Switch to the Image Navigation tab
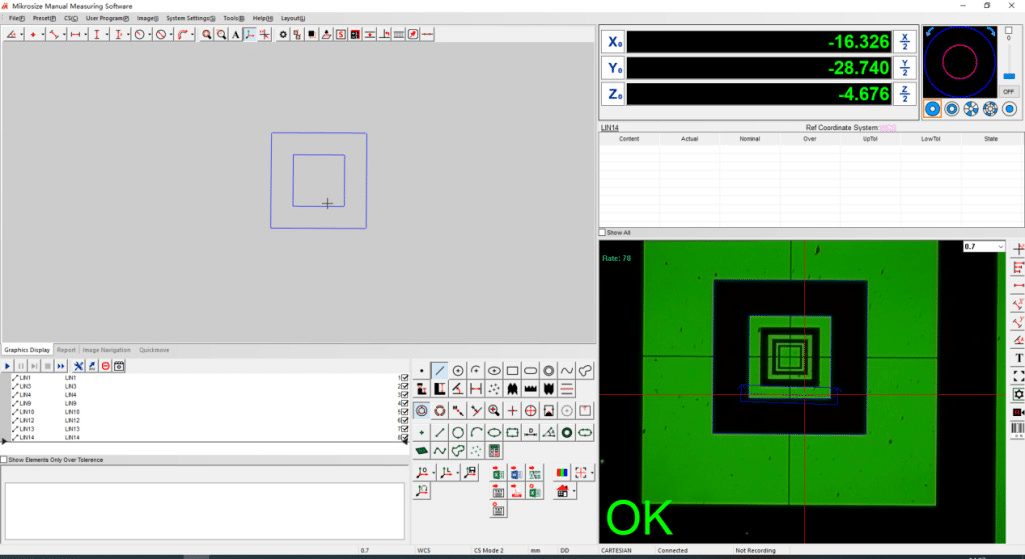 pos(107,350)
